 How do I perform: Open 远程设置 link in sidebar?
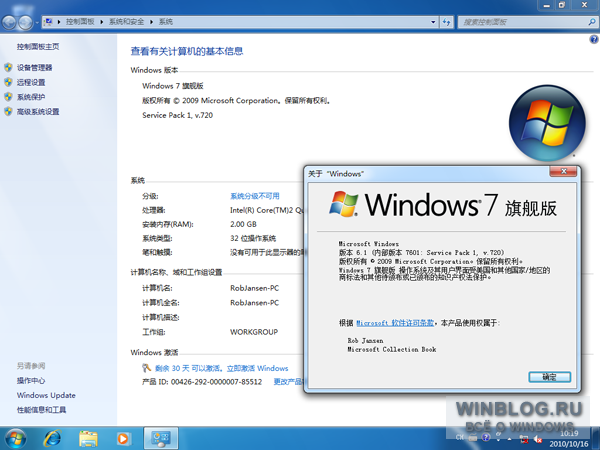coord(31,82)
